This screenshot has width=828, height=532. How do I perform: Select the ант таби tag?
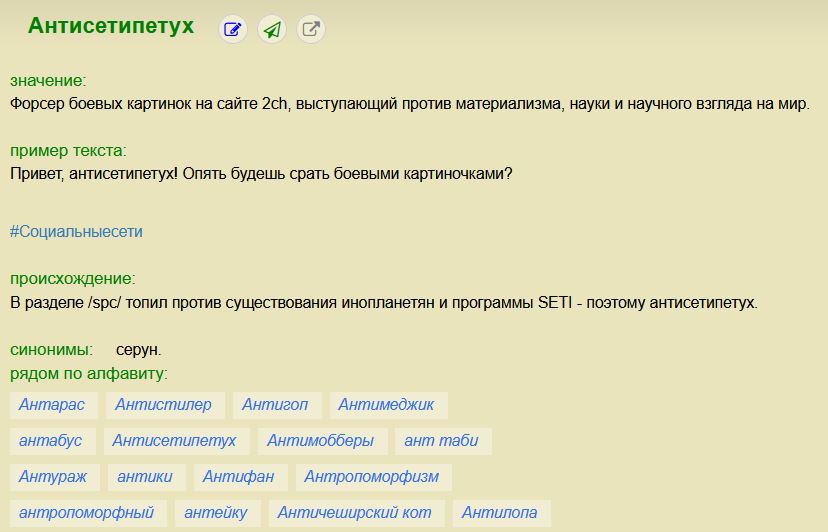point(441,441)
